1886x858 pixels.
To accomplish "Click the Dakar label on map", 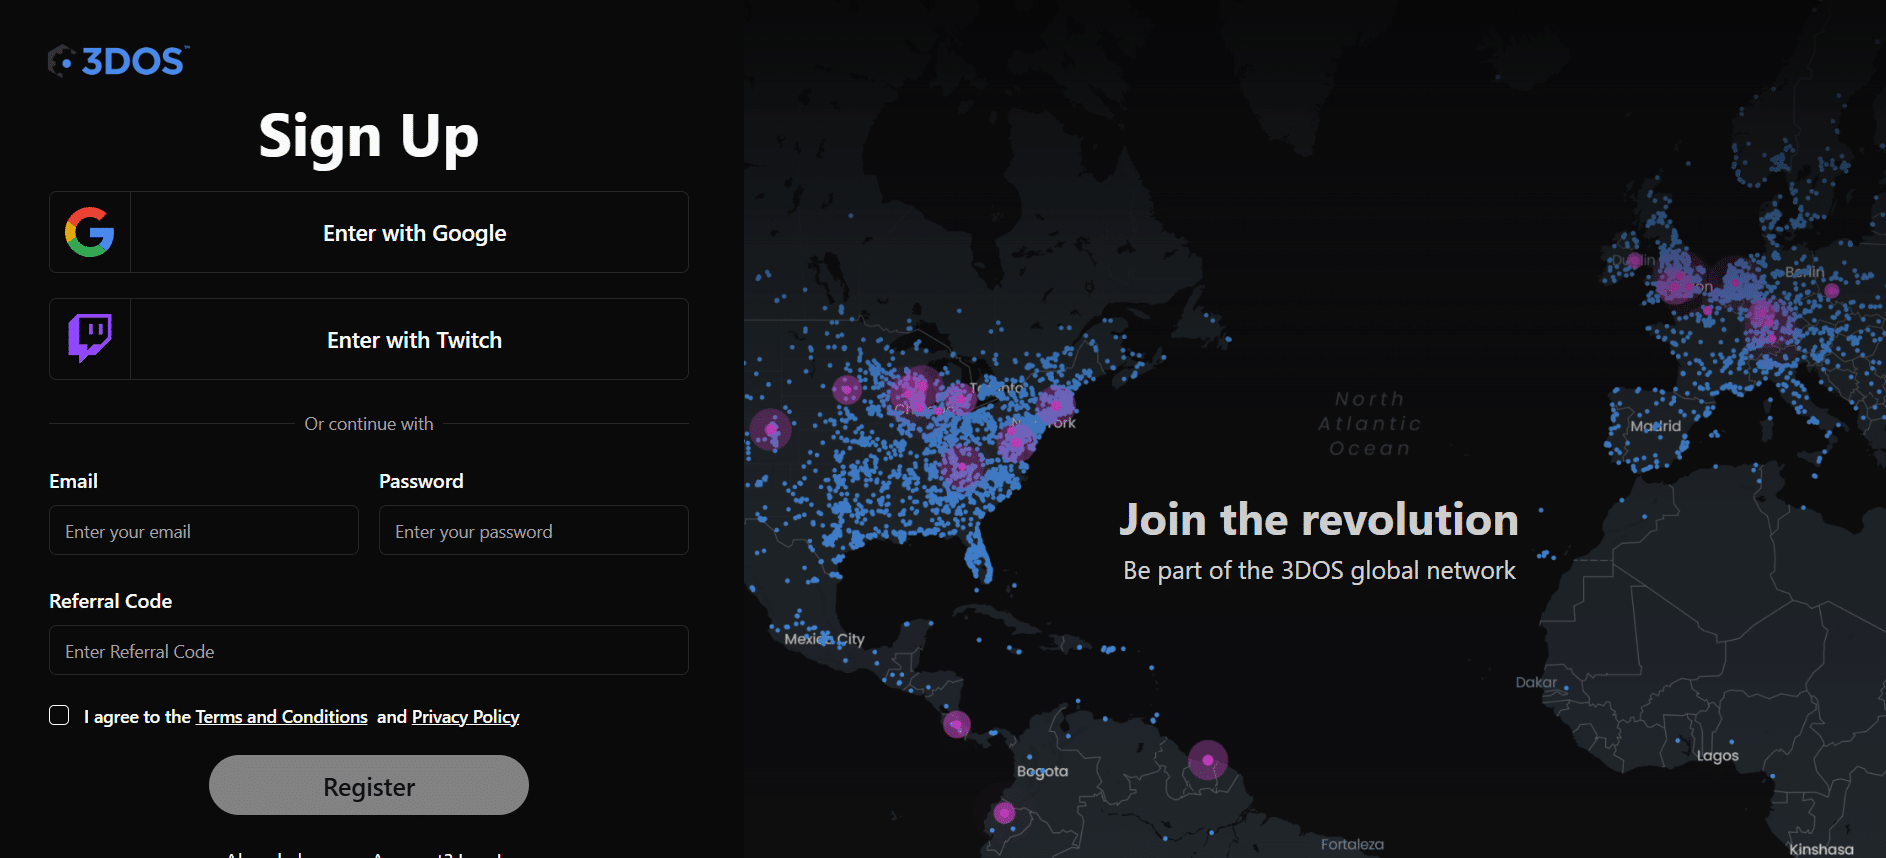I will [x=1536, y=682].
